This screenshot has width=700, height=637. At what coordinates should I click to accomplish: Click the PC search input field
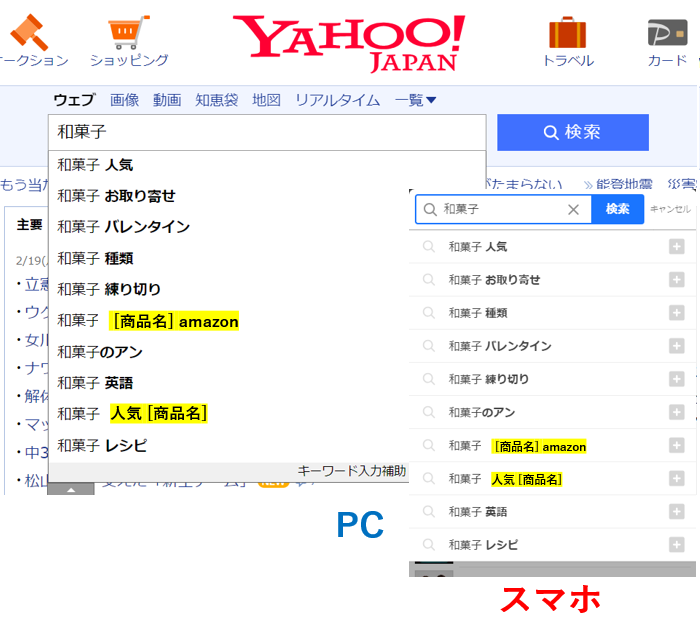266,132
